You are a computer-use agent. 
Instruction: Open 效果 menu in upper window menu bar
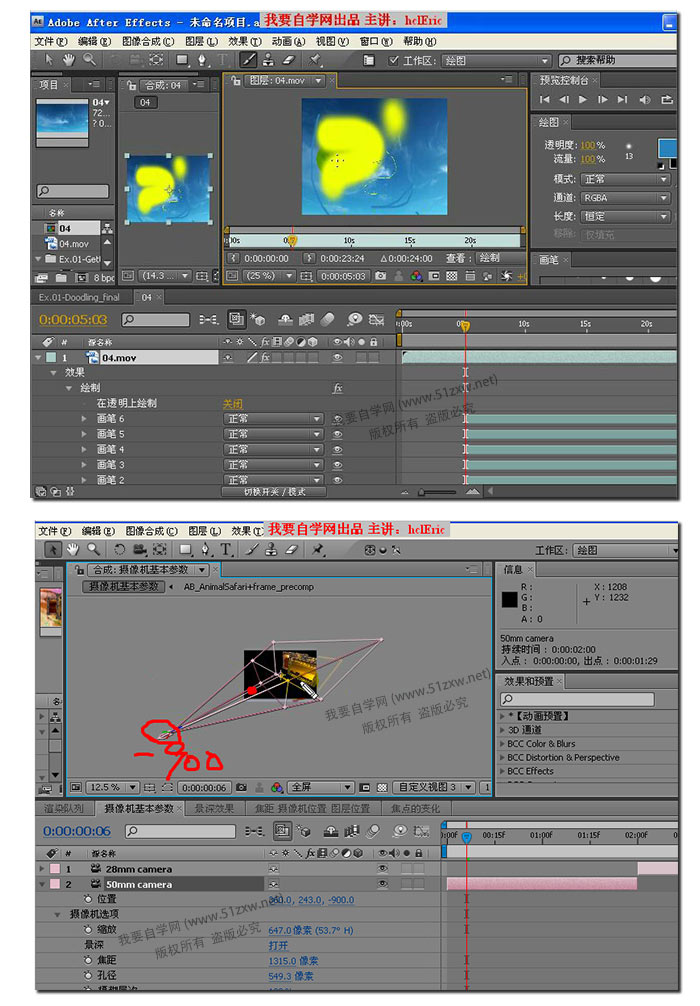coord(244,41)
